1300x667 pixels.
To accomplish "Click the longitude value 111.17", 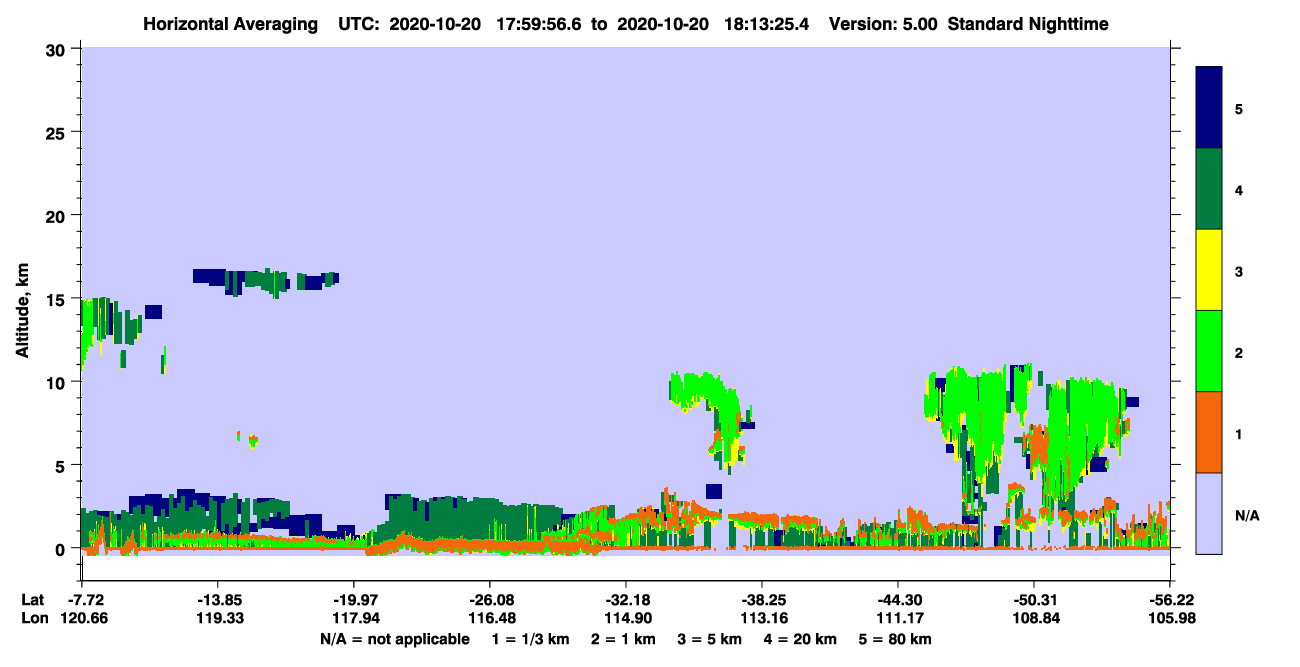I will tap(898, 618).
